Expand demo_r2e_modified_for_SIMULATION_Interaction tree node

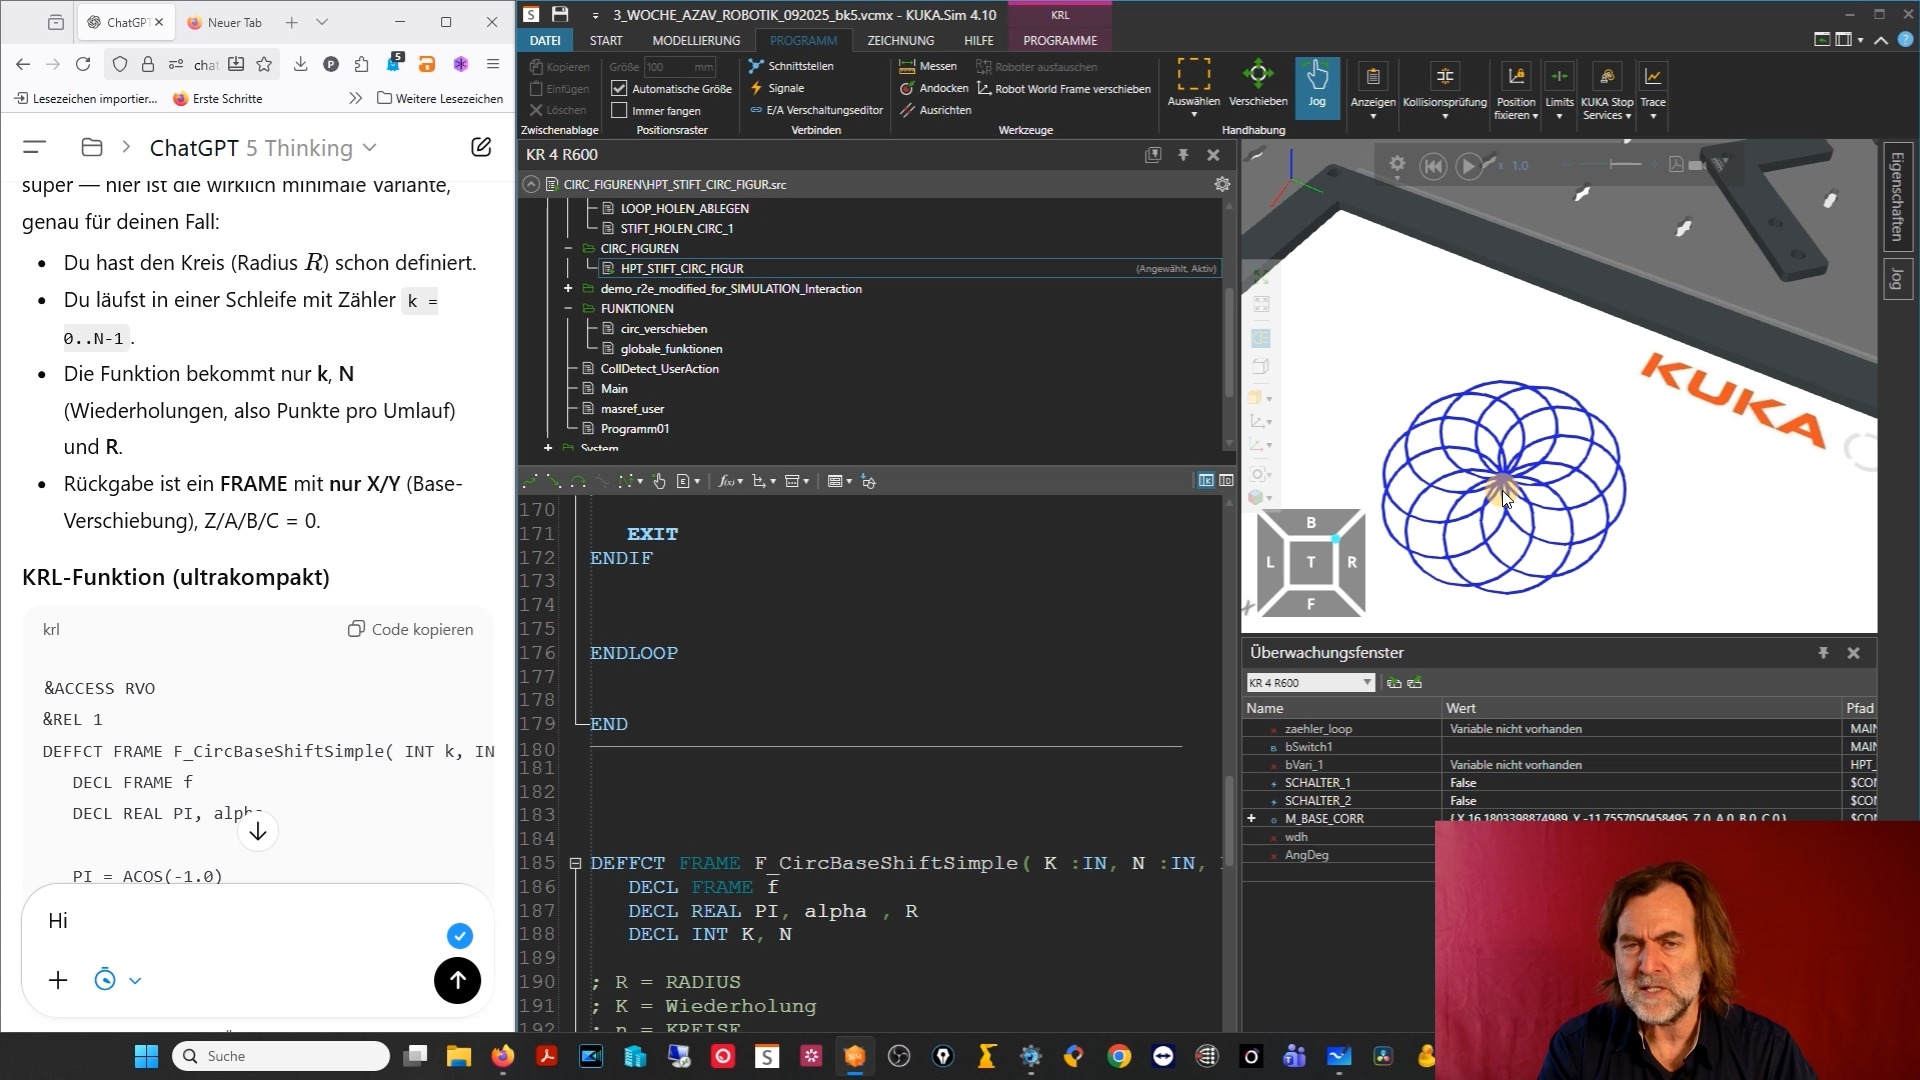tap(568, 288)
